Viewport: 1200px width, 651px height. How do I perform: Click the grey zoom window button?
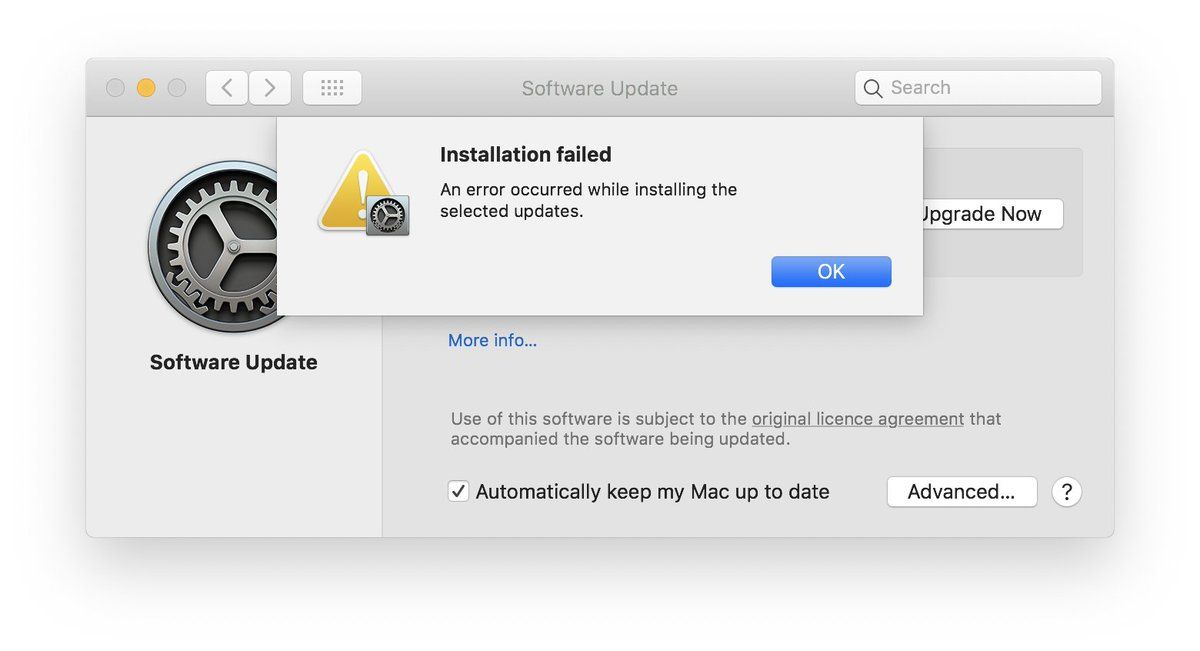tap(177, 88)
